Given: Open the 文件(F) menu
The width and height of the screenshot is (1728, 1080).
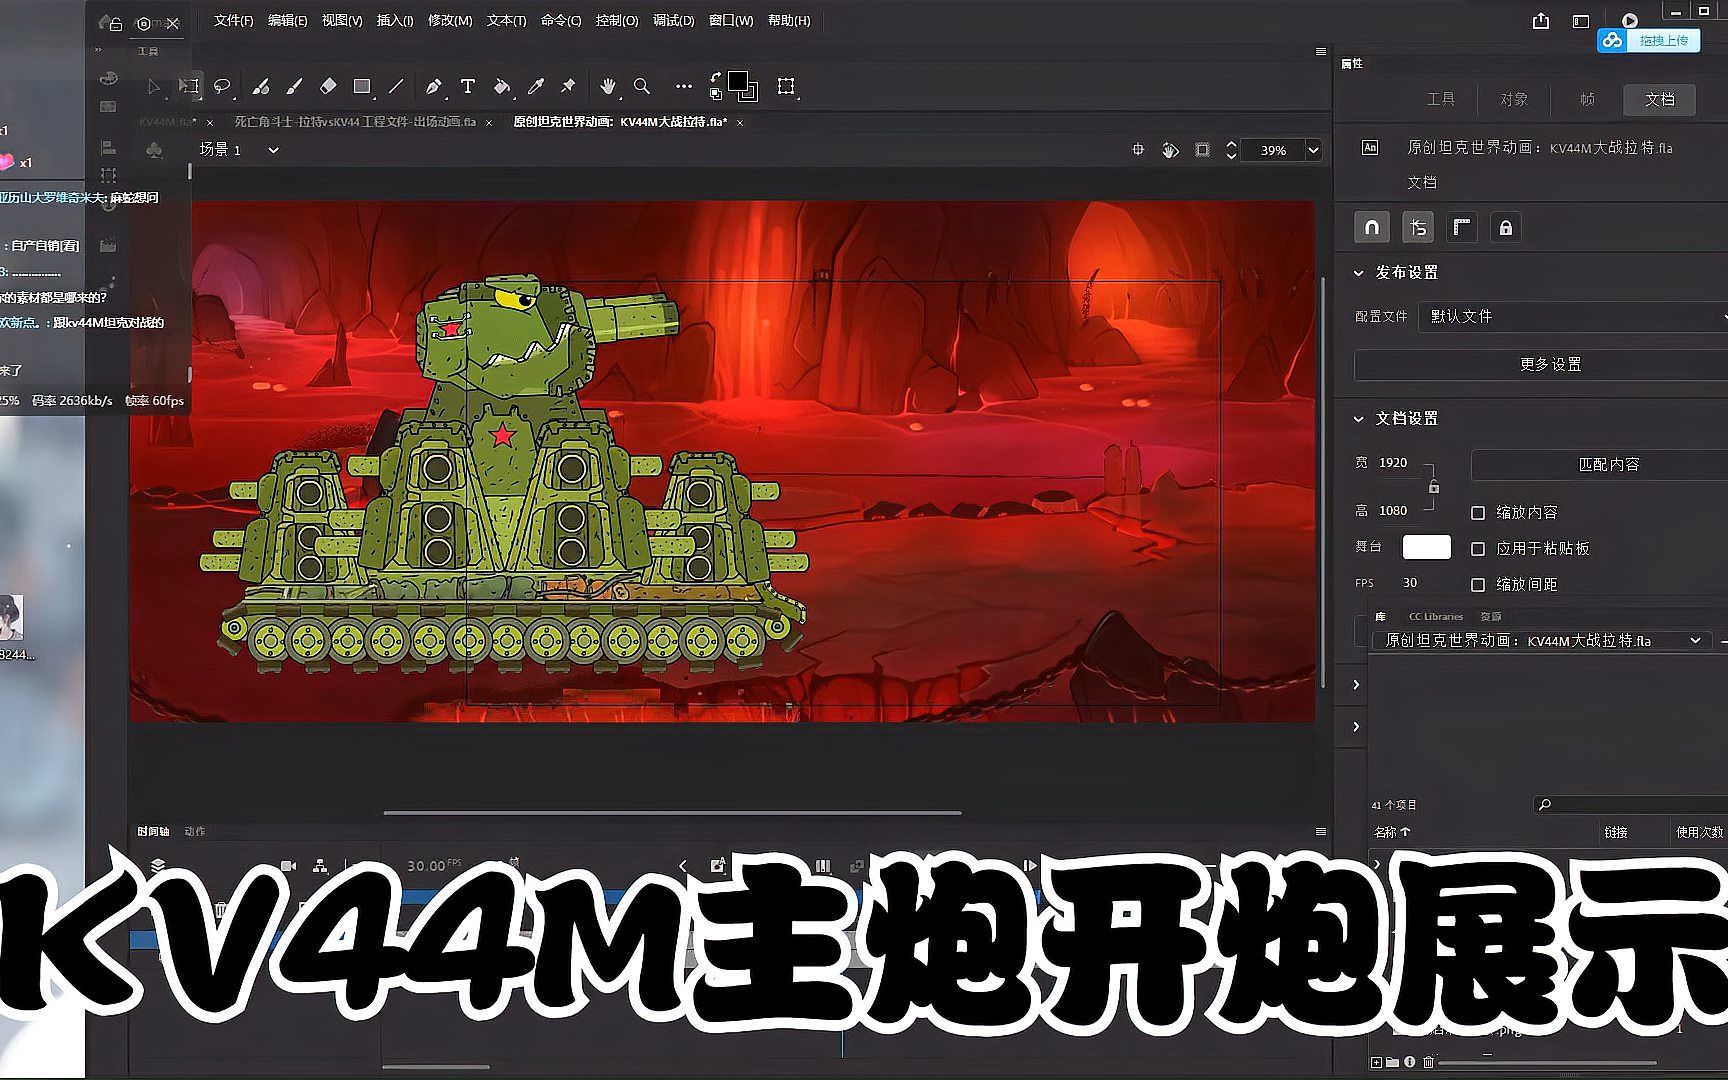Looking at the screenshot, I should click(x=233, y=21).
